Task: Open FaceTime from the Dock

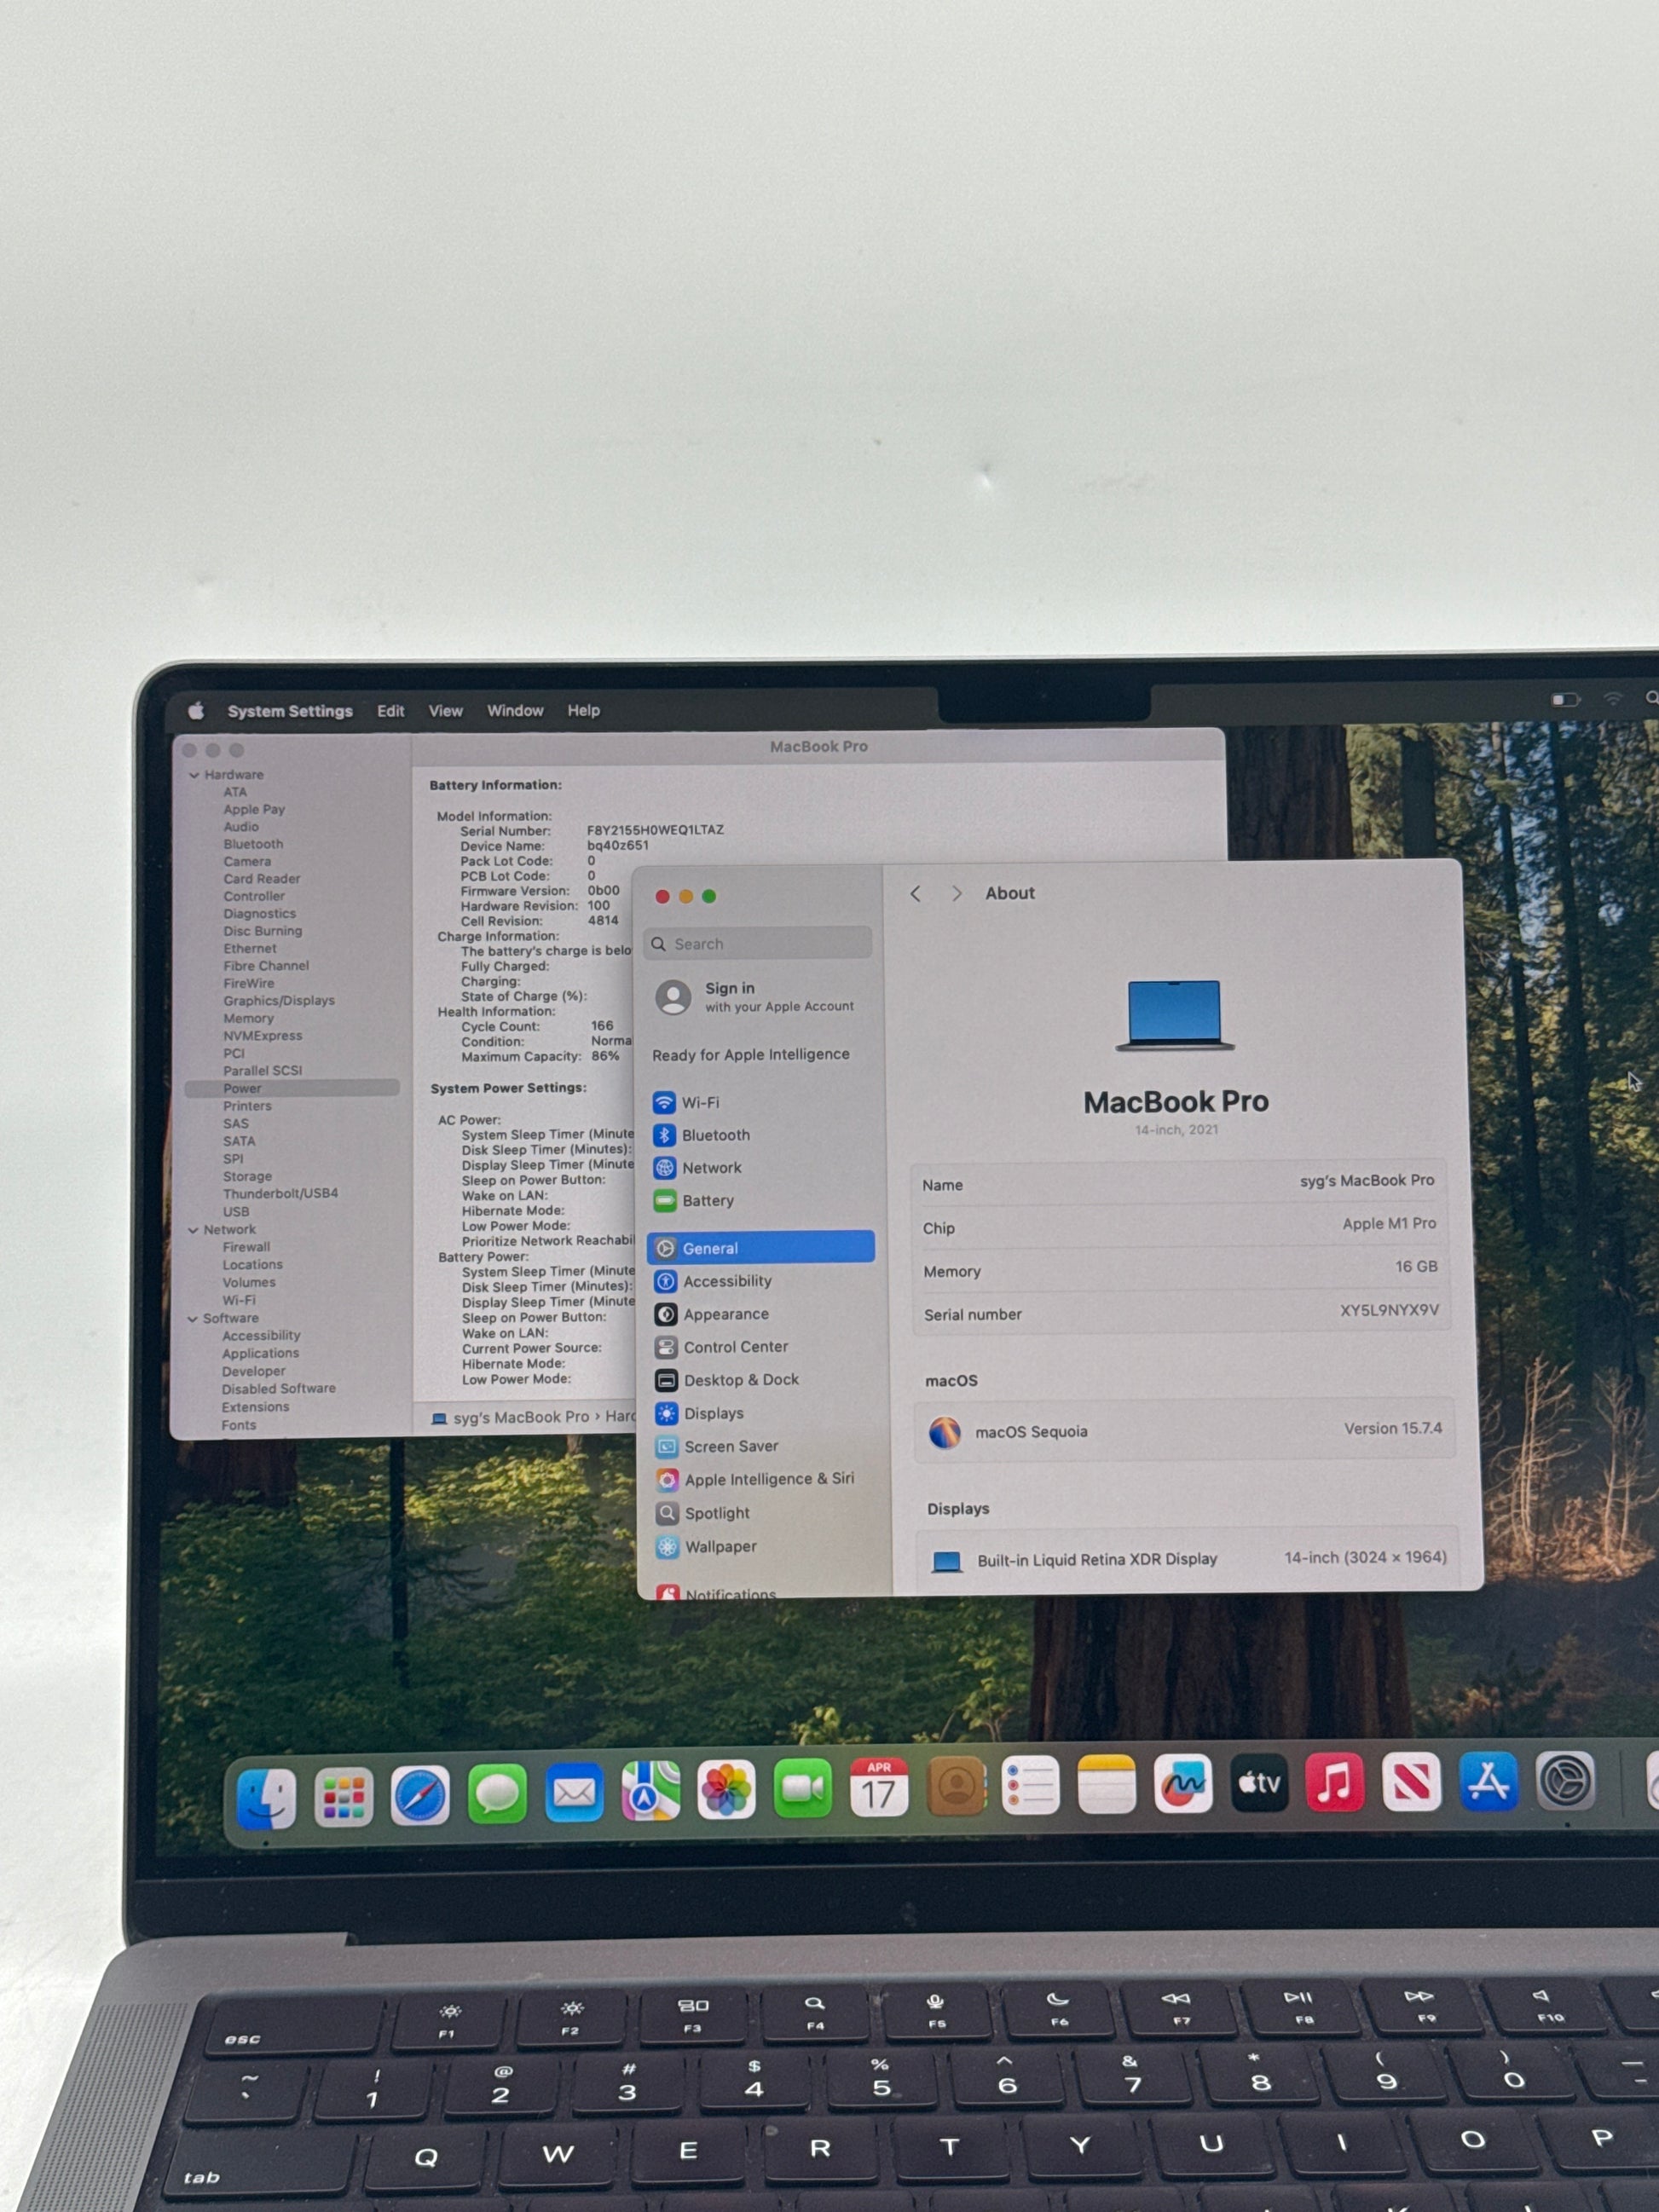Action: coord(802,1789)
